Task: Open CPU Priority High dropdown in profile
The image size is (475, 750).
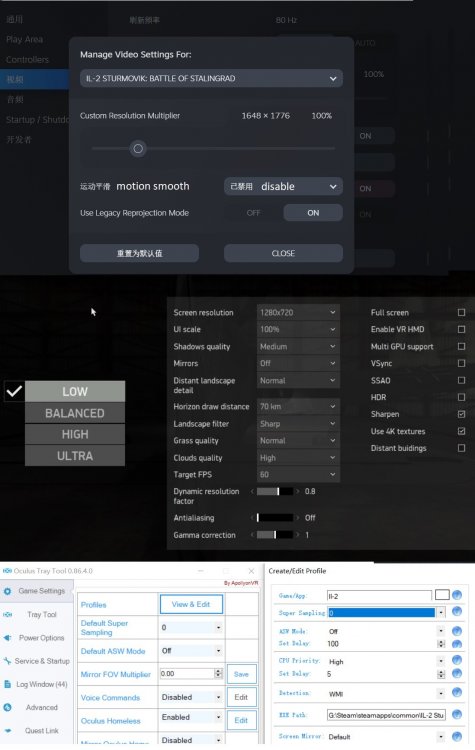Action: click(386, 662)
